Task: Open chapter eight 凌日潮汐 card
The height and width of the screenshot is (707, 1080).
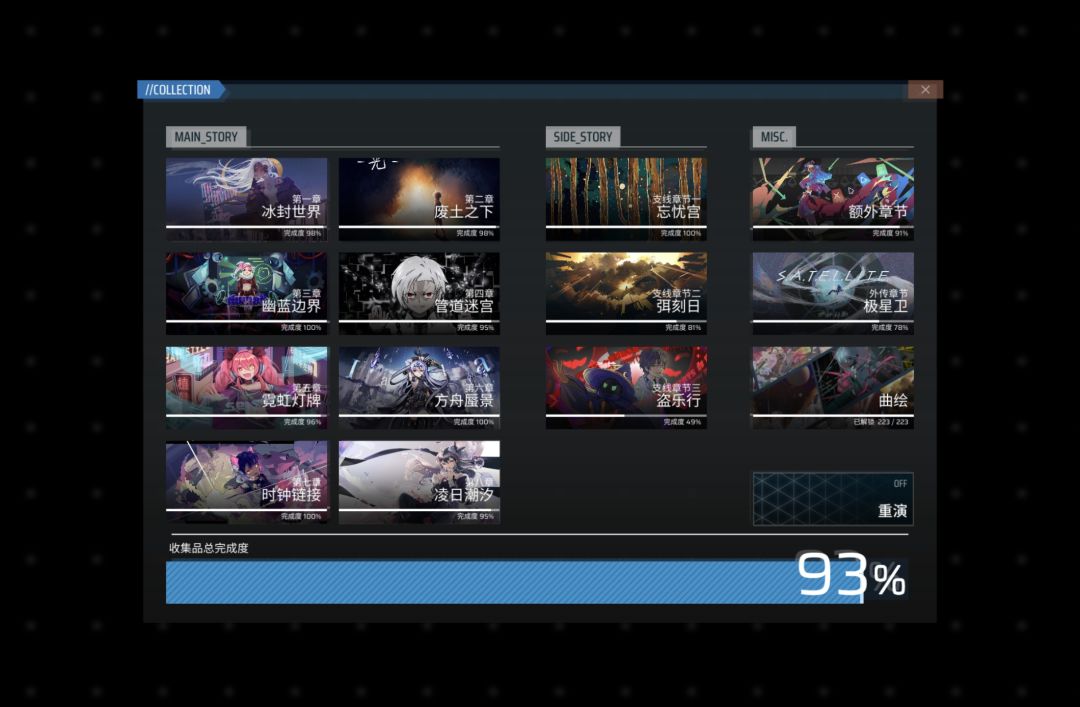Action: 419,482
